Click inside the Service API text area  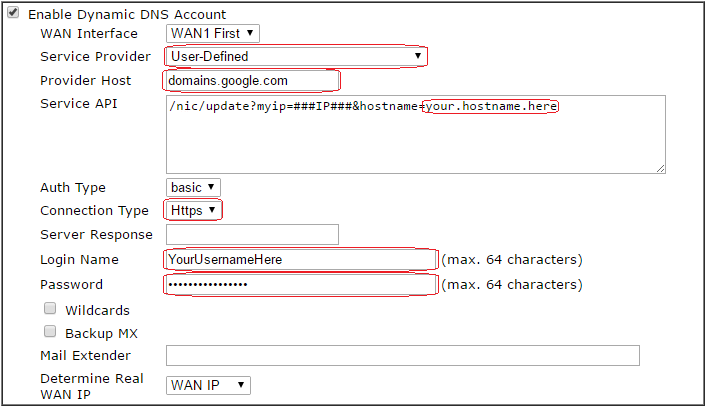[x=416, y=134]
